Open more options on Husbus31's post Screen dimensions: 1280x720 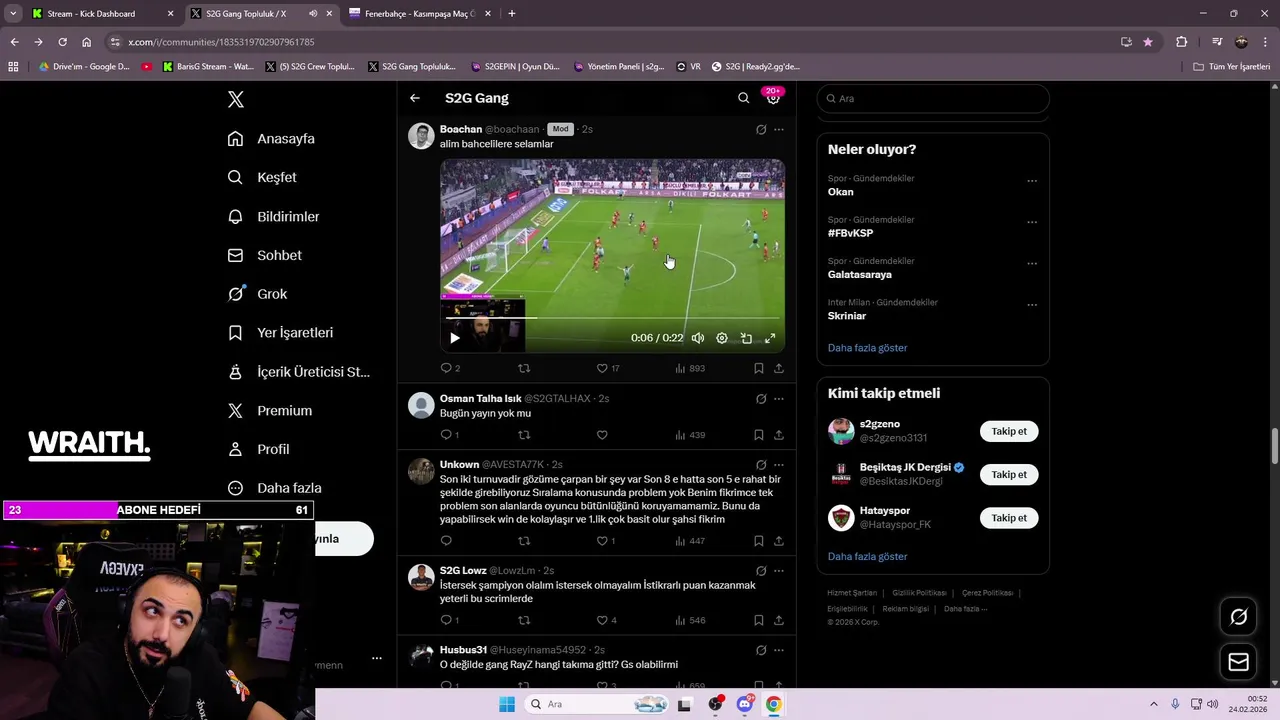click(779, 650)
